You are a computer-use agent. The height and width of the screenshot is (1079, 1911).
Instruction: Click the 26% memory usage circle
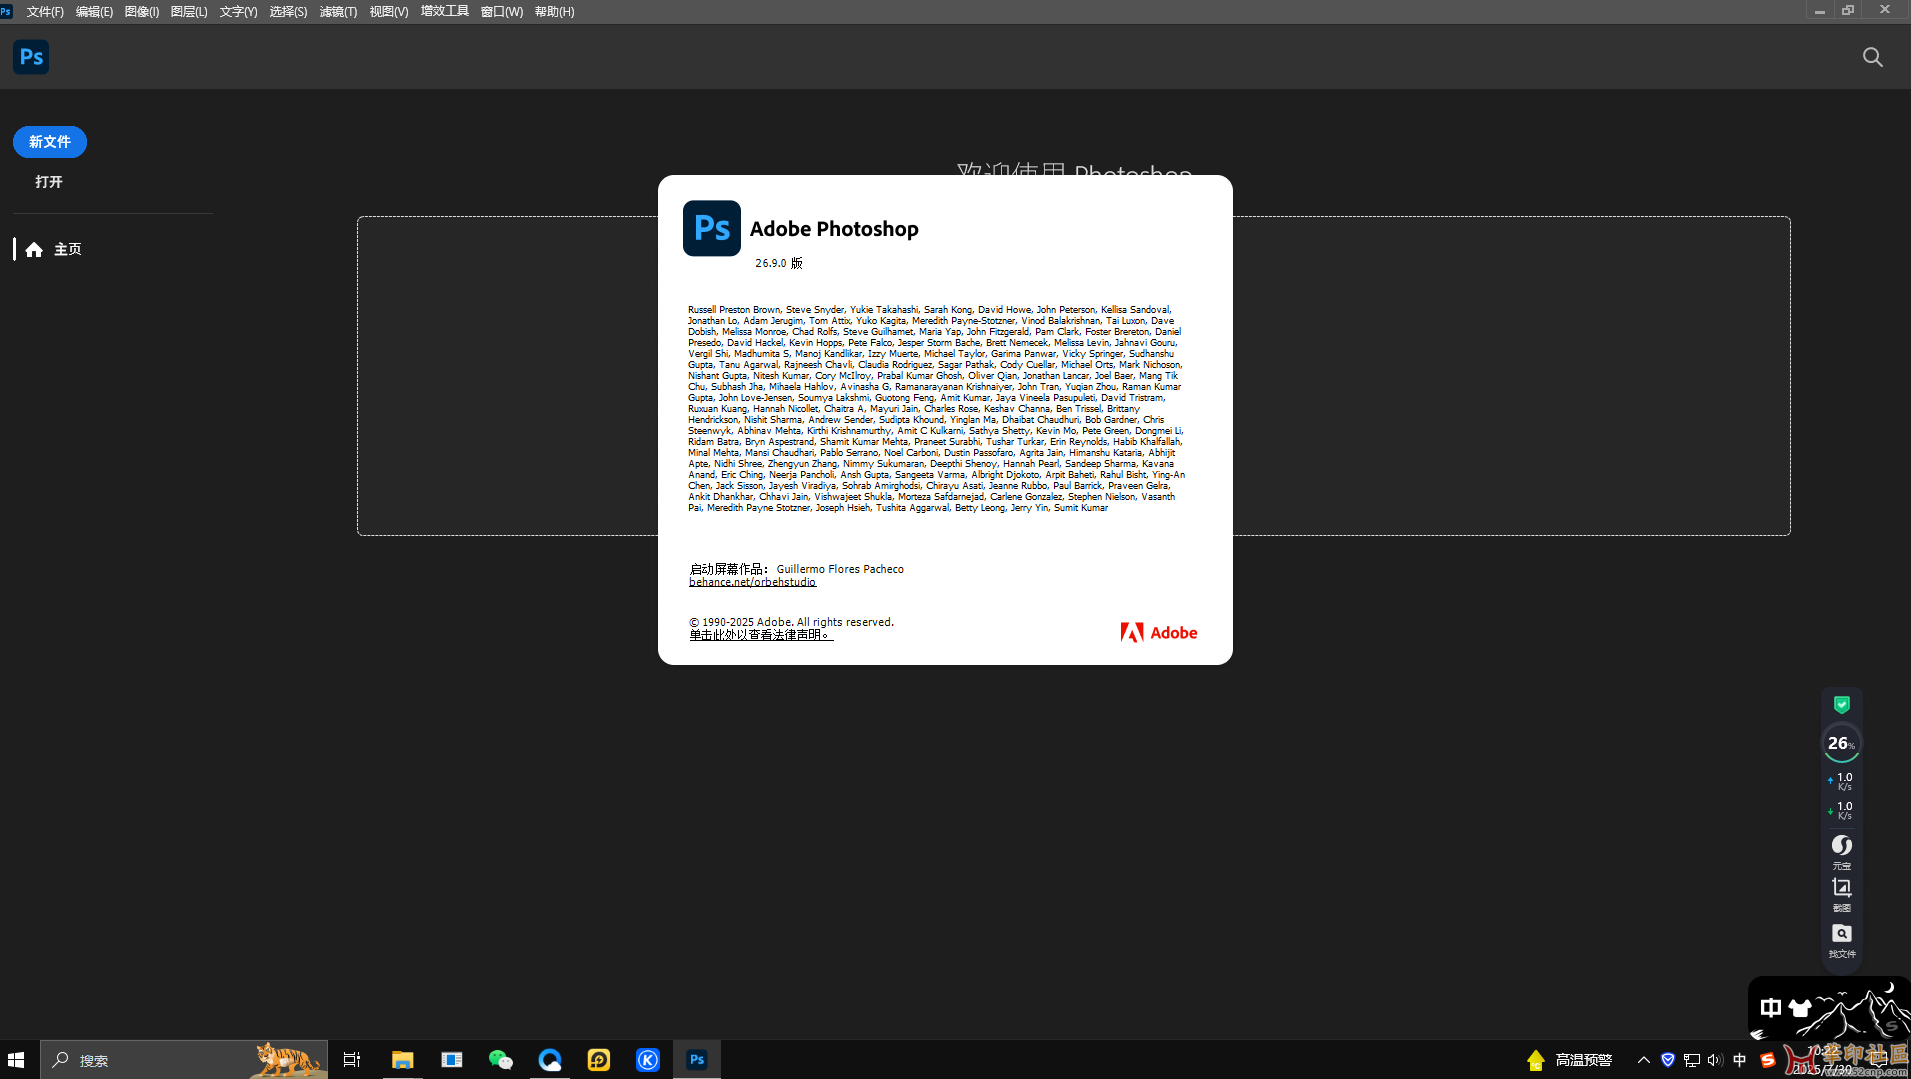tap(1841, 743)
